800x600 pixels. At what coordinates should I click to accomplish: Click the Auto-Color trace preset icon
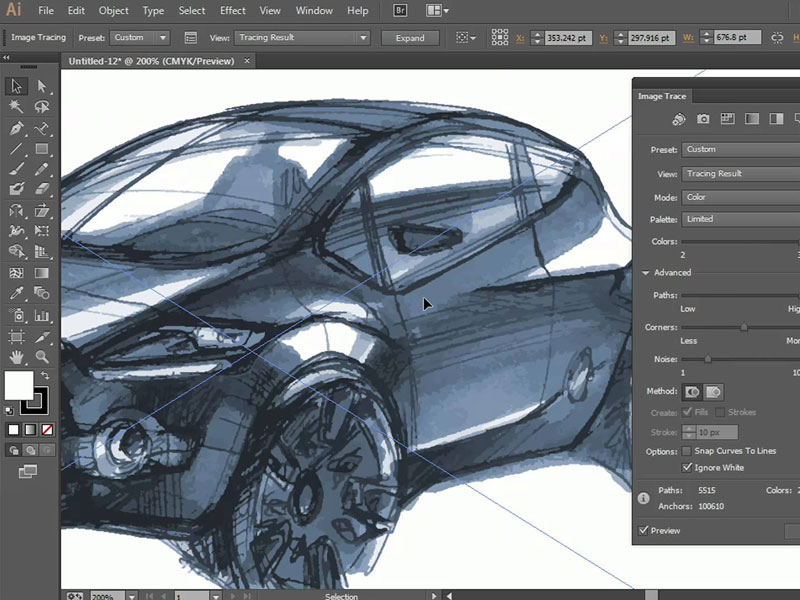[x=679, y=119]
